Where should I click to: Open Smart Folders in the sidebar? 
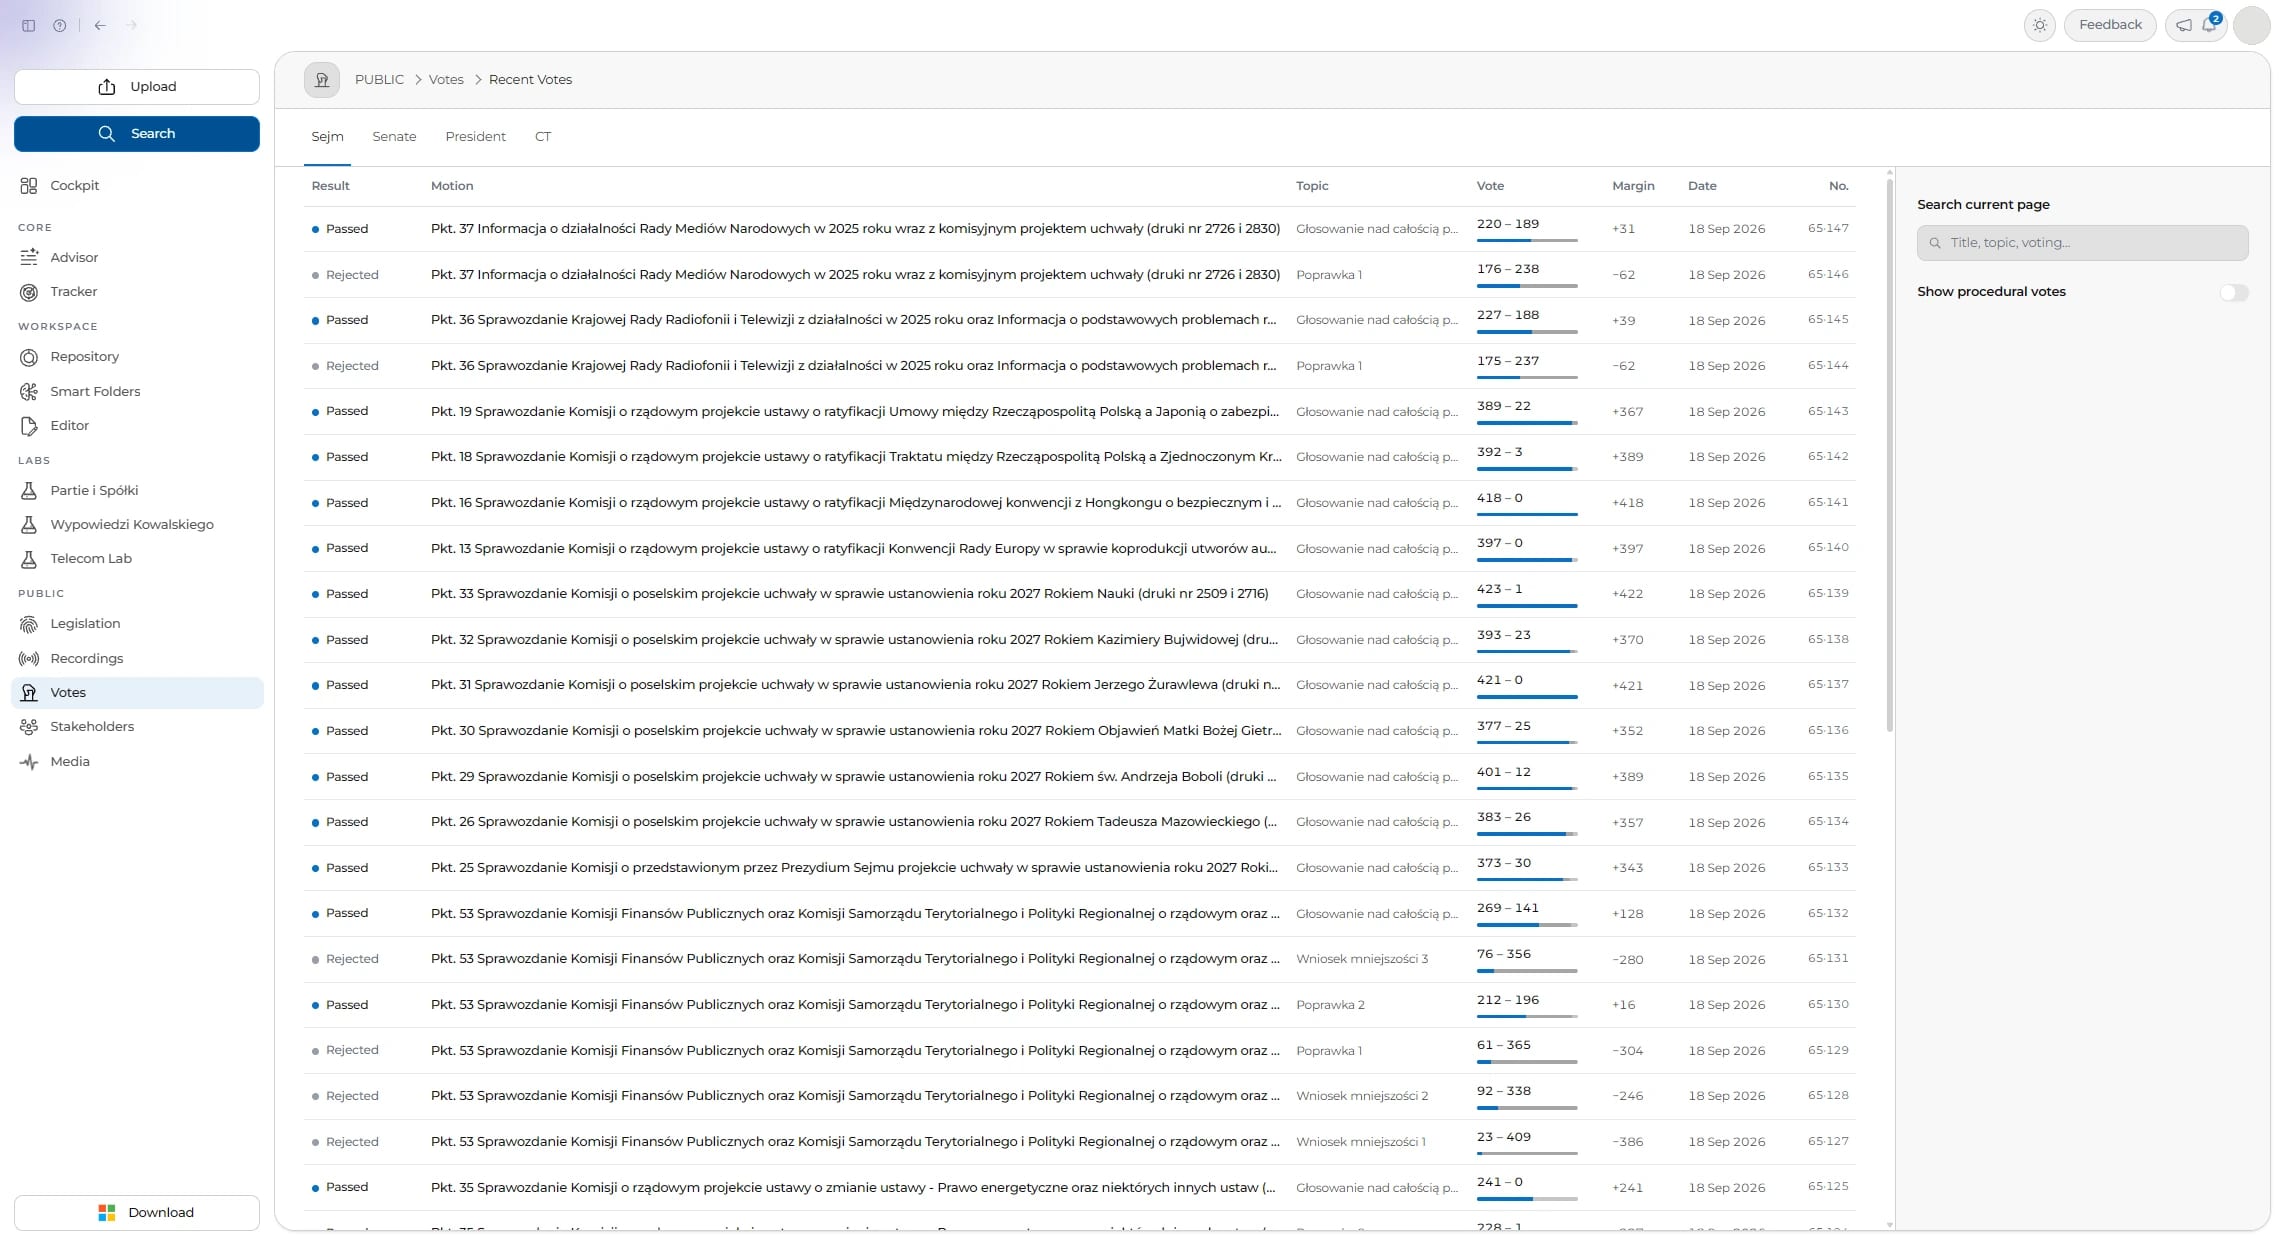[x=137, y=391]
